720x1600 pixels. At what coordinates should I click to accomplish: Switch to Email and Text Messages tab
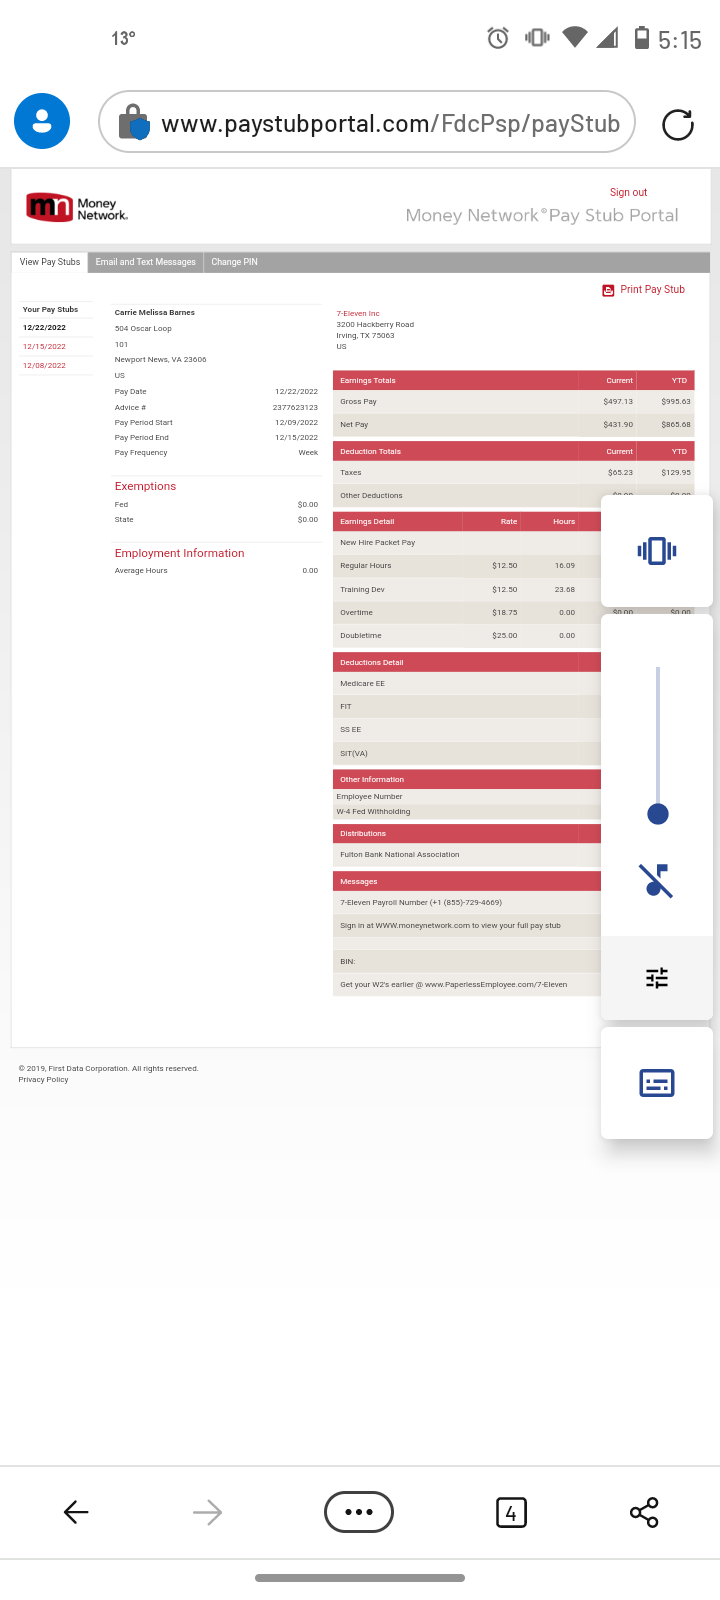pos(146,262)
